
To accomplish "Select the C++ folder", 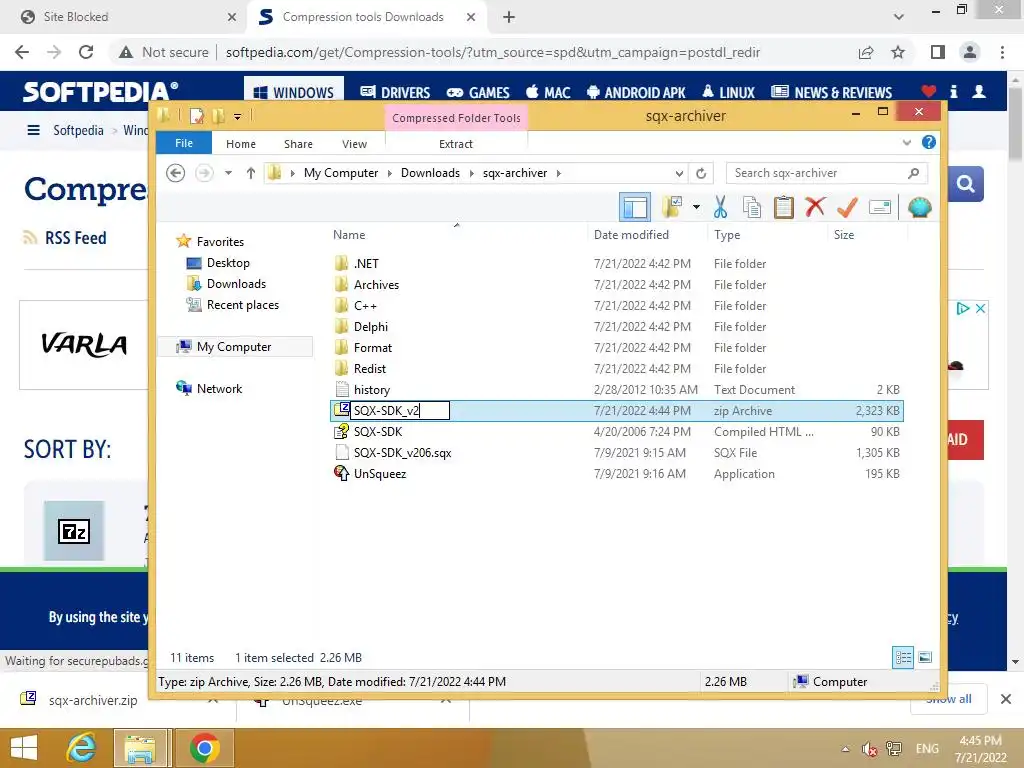I will 617,306.
